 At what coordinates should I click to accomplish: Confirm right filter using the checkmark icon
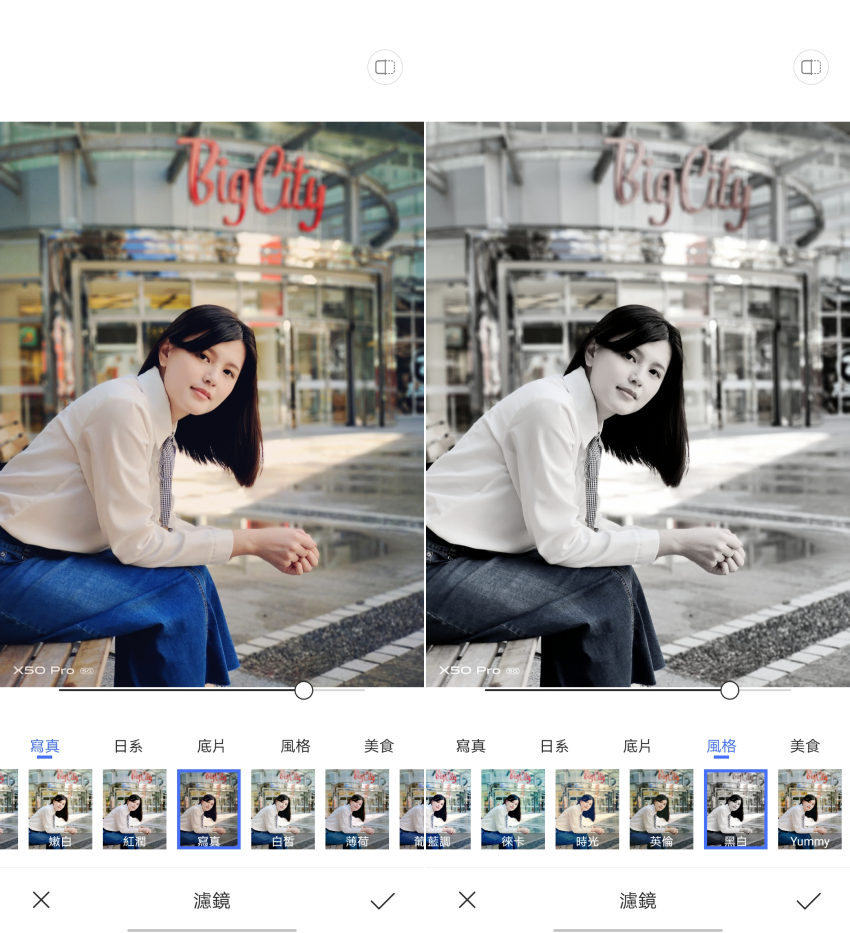point(808,900)
